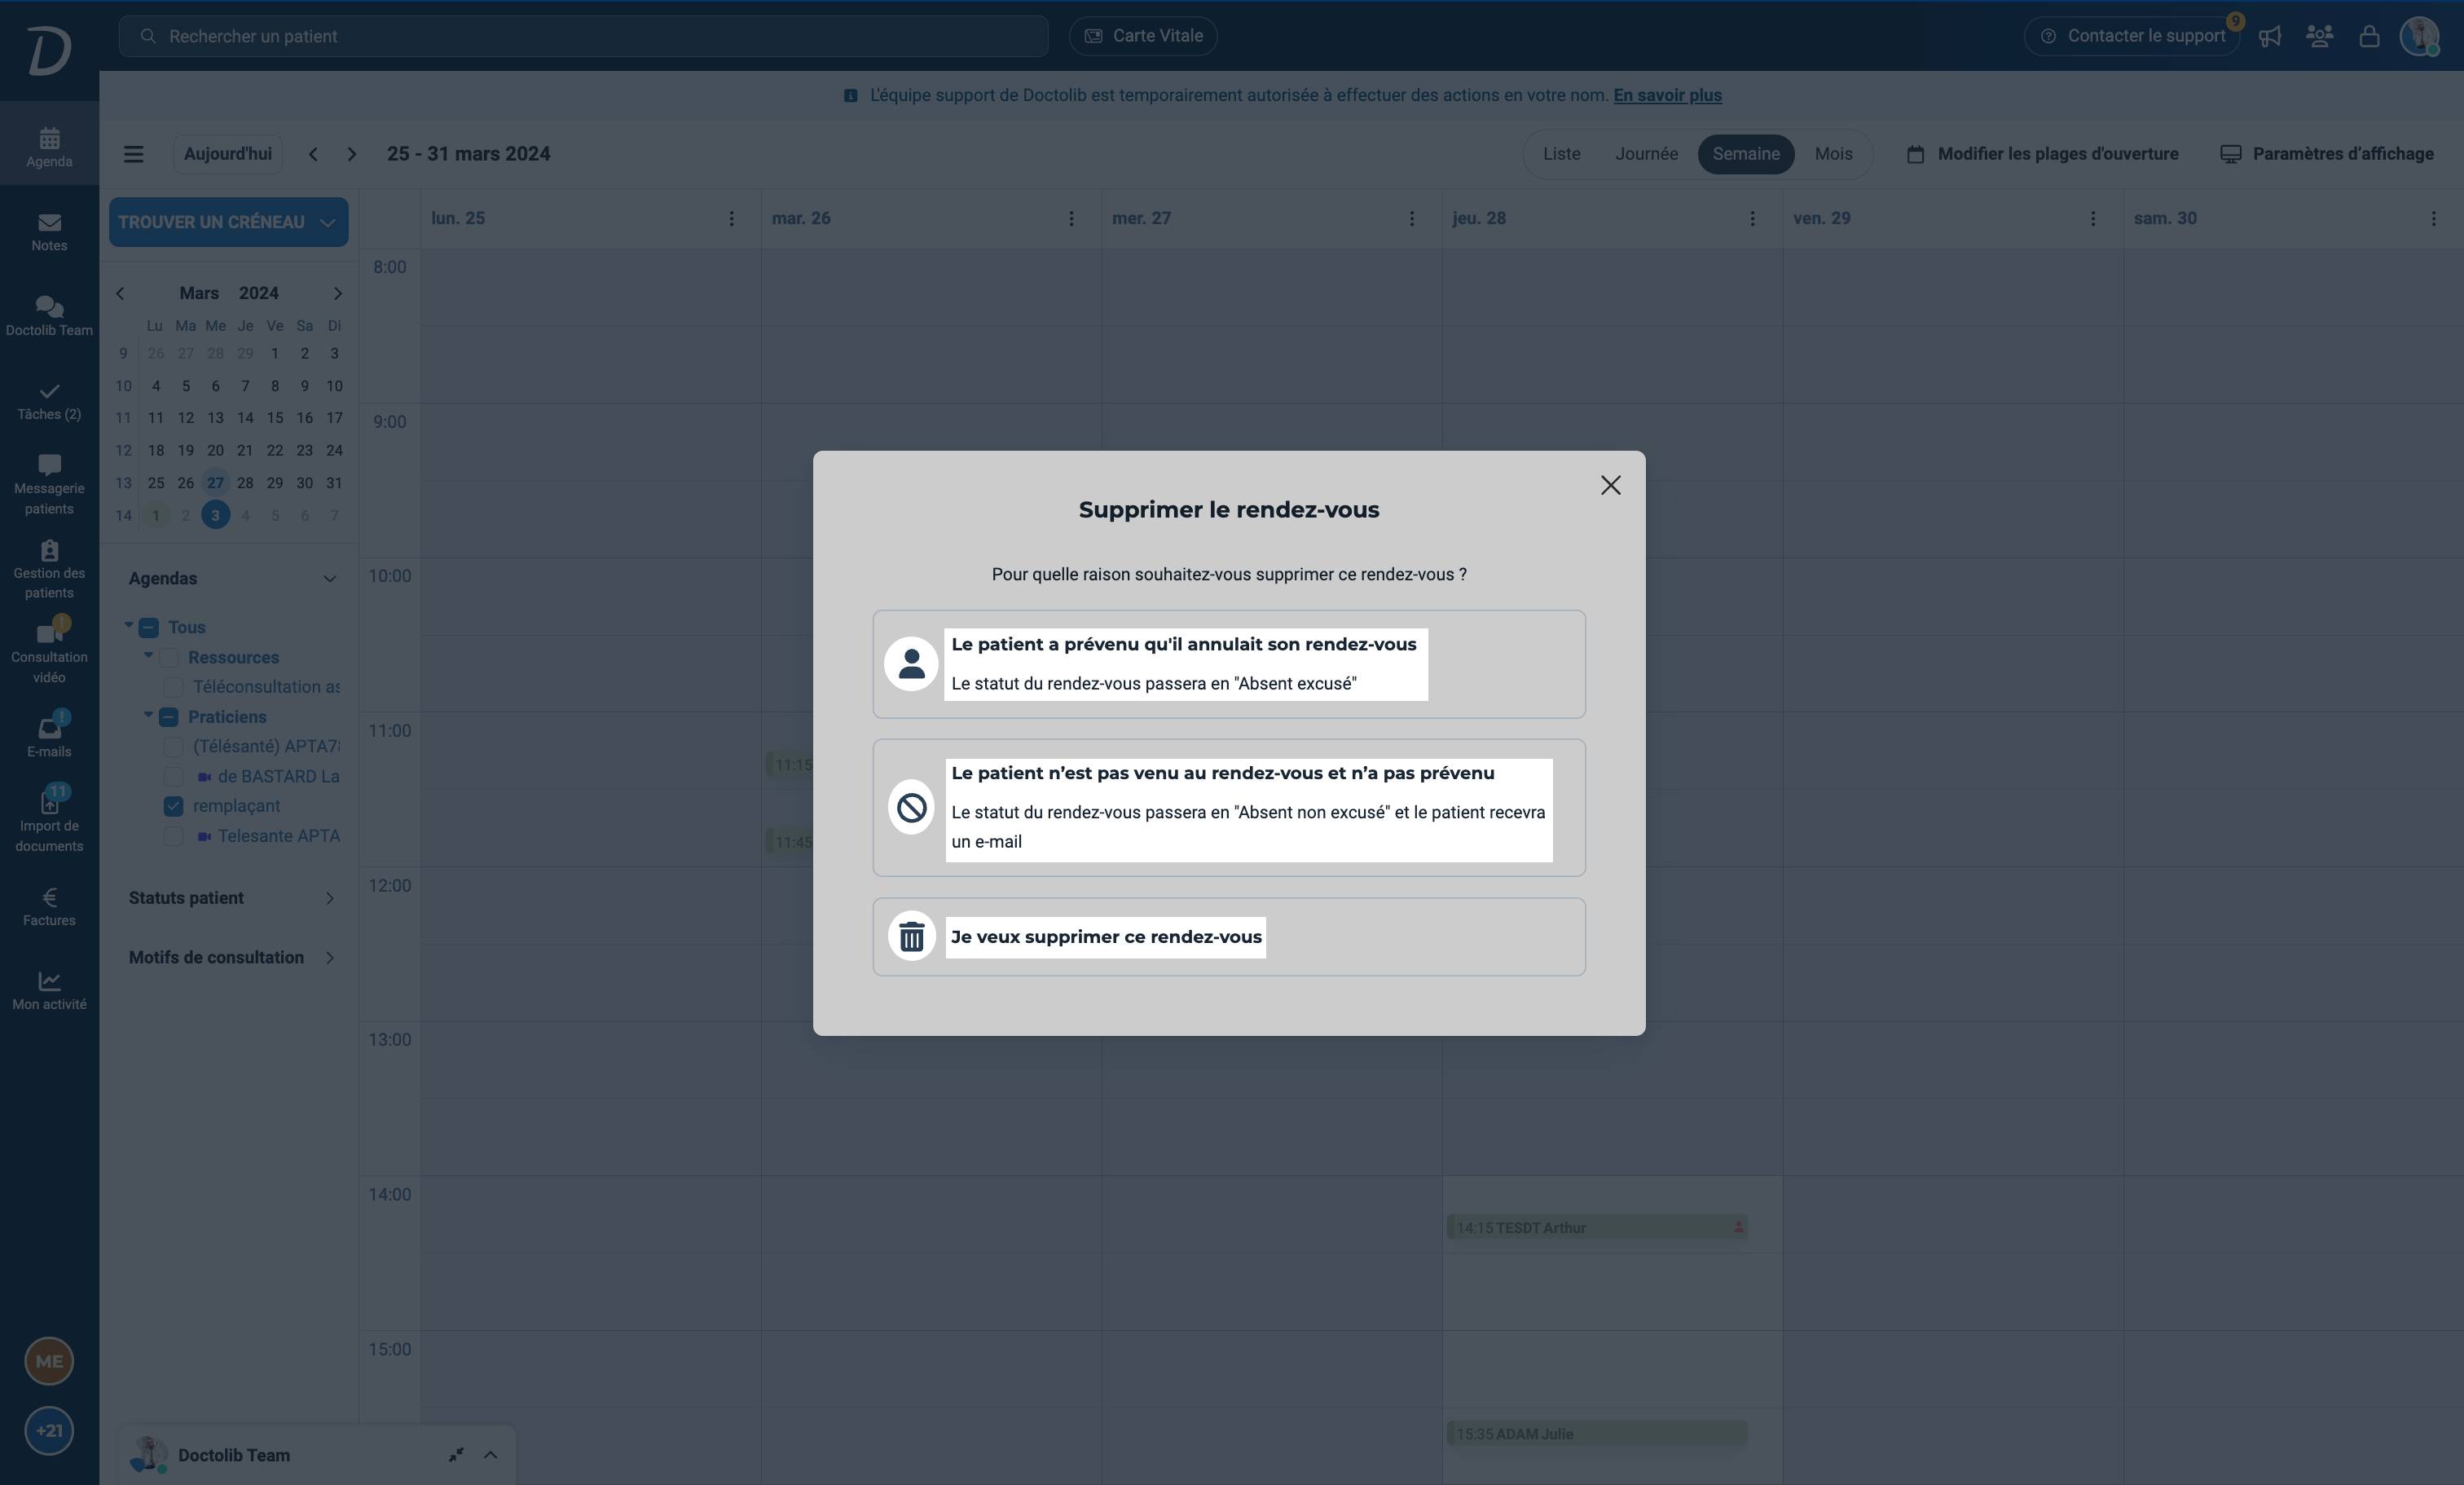Go to next week arrow
The width and height of the screenshot is (2464, 1485).
(351, 154)
